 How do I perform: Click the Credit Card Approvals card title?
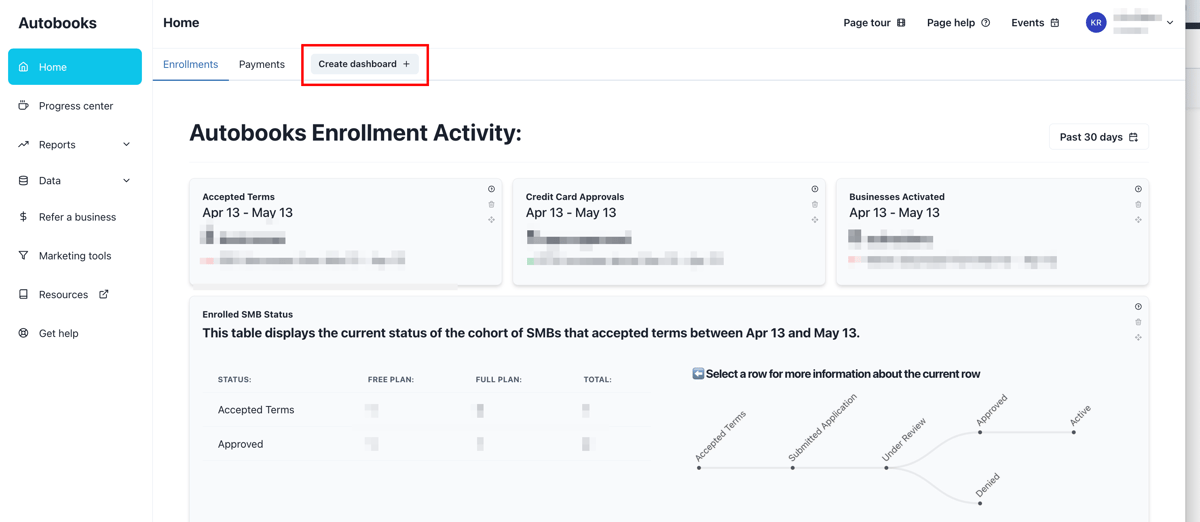click(575, 197)
